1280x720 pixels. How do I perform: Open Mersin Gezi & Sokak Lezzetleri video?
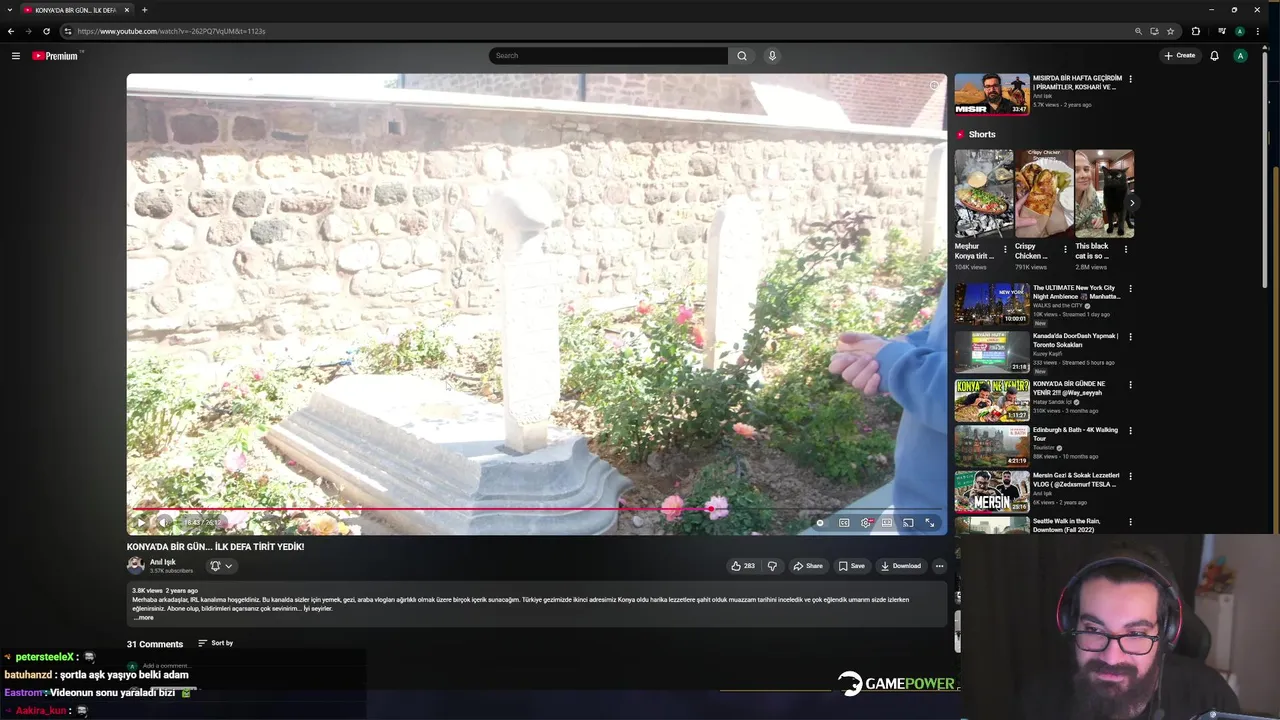[991, 492]
